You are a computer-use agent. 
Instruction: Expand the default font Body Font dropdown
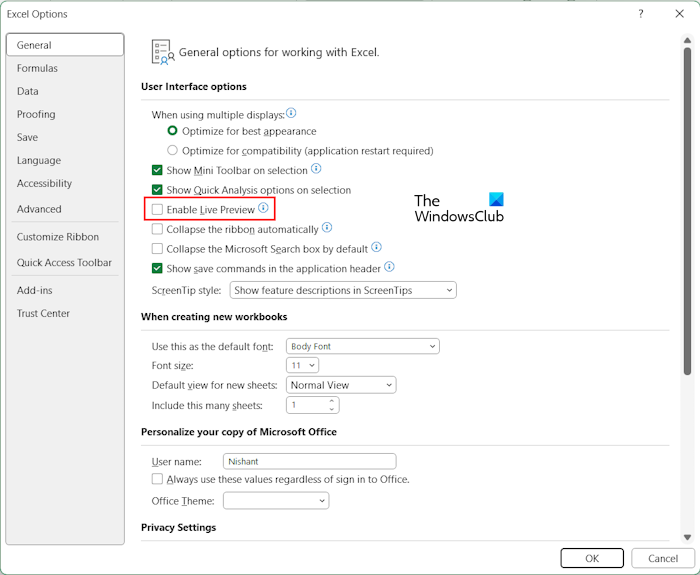coord(363,346)
